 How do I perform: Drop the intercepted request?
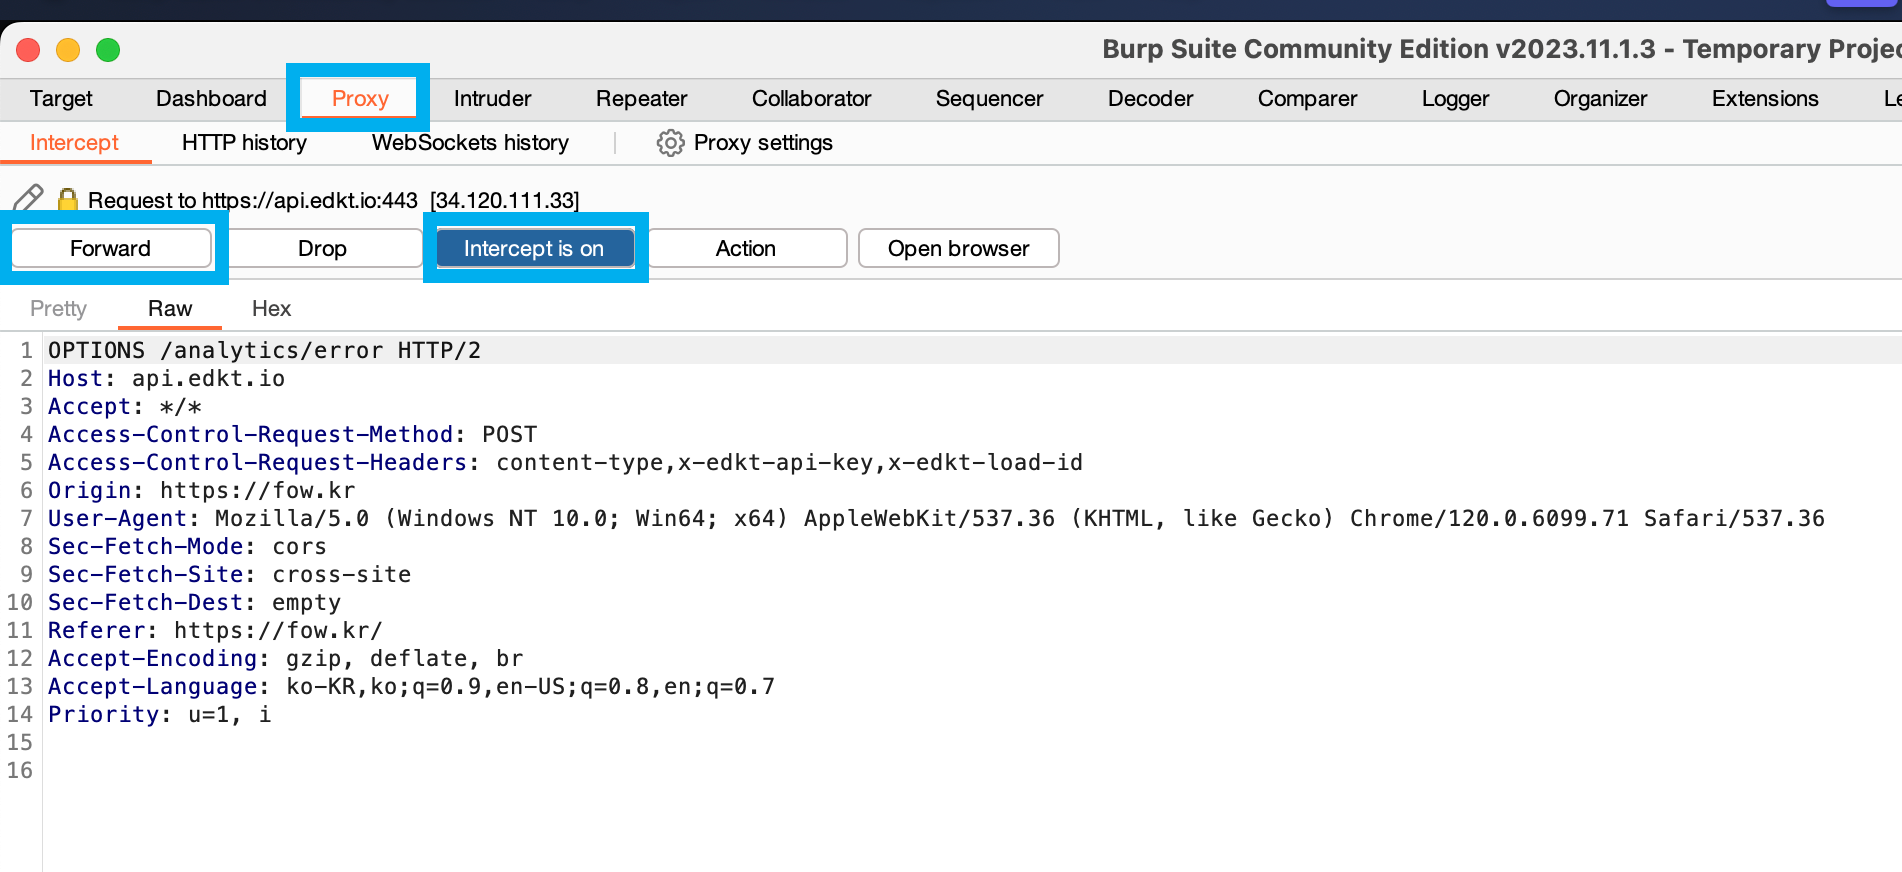[322, 248]
